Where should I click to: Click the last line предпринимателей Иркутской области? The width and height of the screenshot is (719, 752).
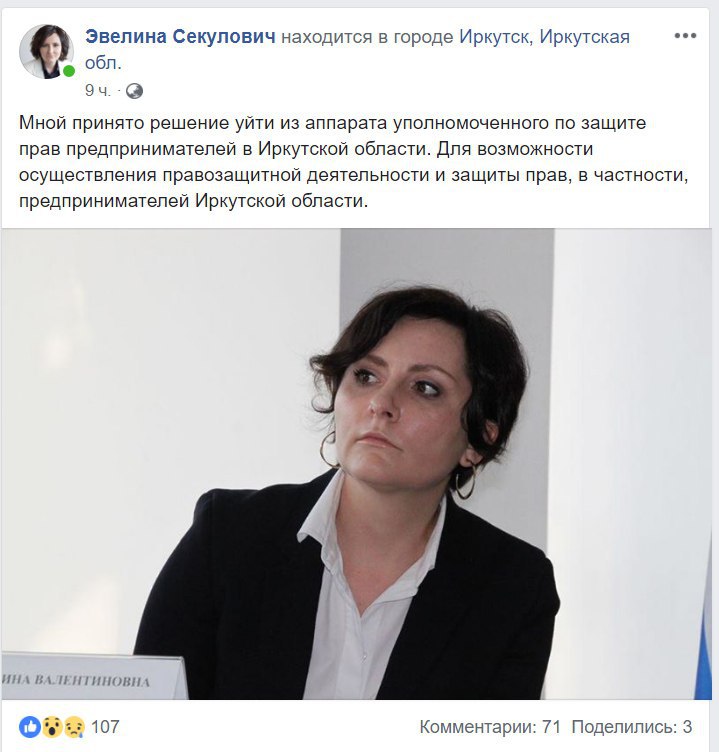pos(193,201)
